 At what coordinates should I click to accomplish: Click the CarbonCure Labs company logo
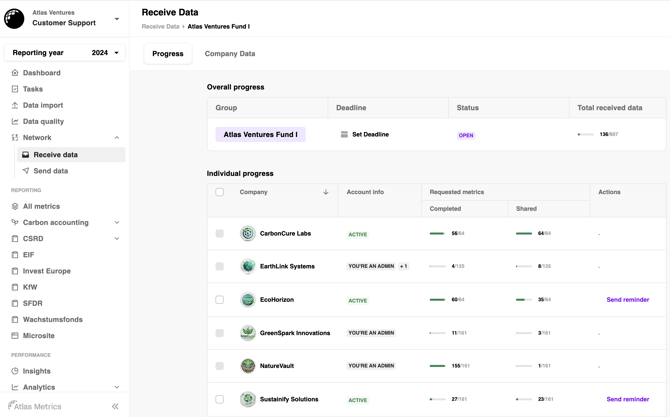coord(248,234)
